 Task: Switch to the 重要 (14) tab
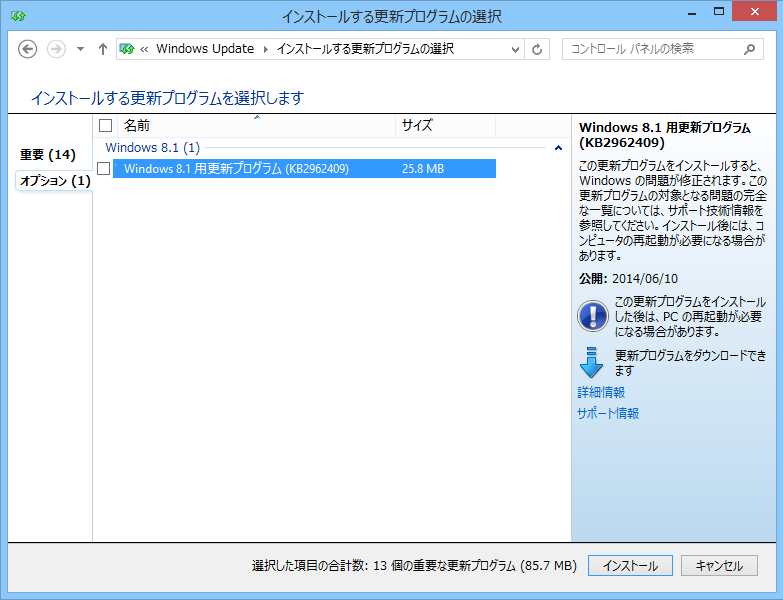(x=47, y=155)
